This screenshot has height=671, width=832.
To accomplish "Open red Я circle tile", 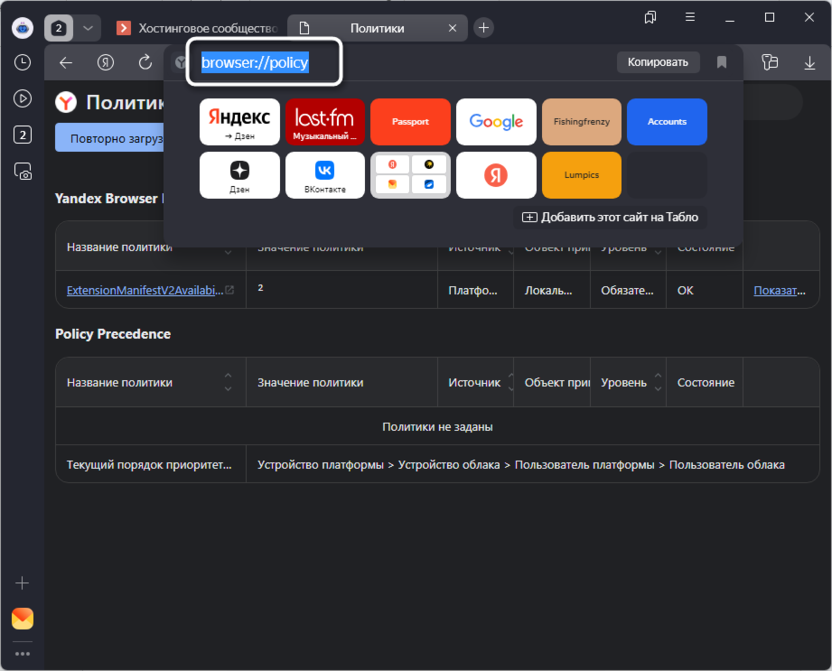I will 496,175.
